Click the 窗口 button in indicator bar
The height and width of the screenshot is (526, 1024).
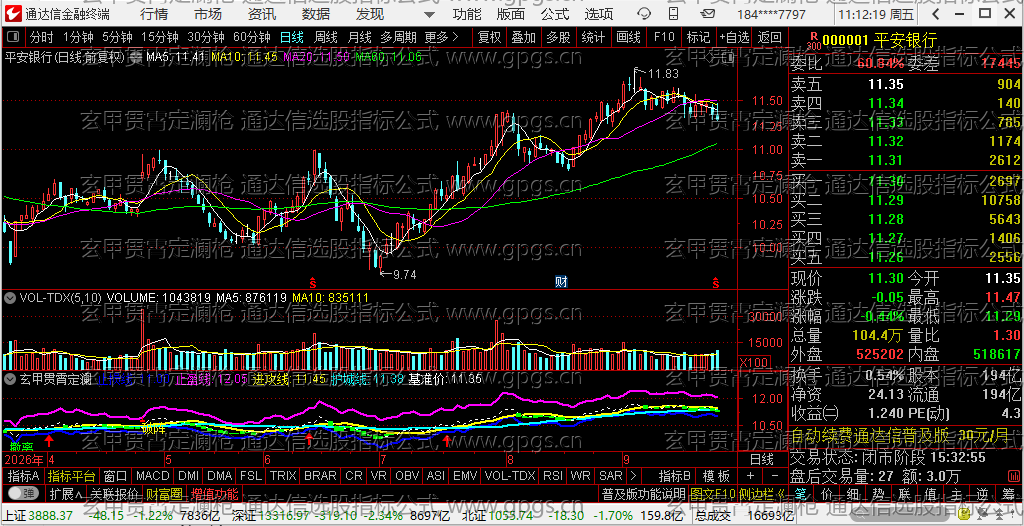click(116, 475)
